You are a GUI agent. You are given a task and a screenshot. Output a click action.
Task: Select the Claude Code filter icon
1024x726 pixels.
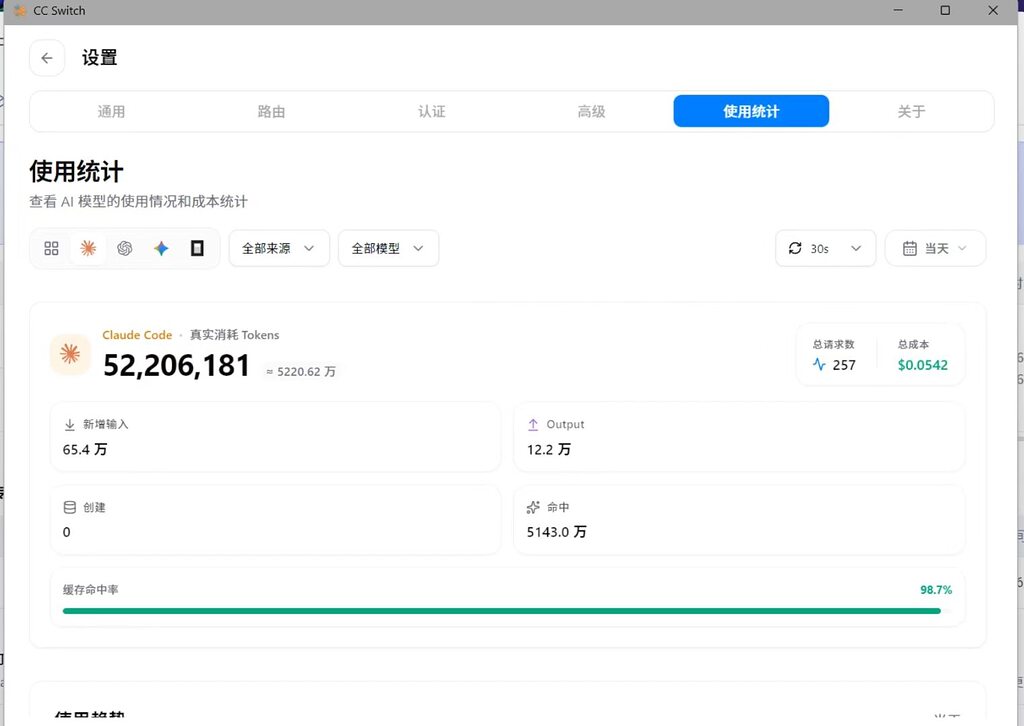click(88, 248)
